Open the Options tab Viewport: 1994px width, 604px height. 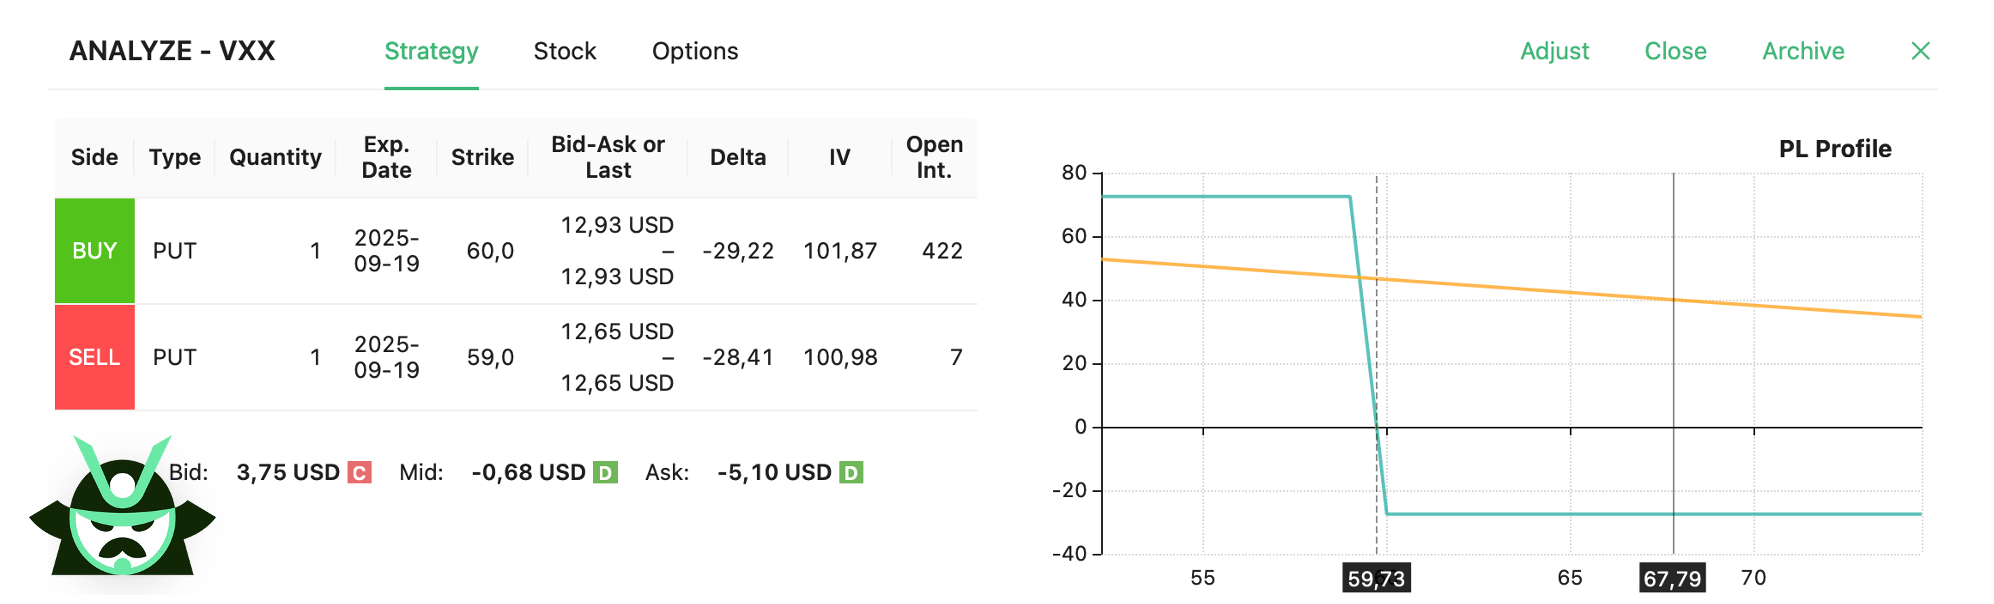coord(695,51)
